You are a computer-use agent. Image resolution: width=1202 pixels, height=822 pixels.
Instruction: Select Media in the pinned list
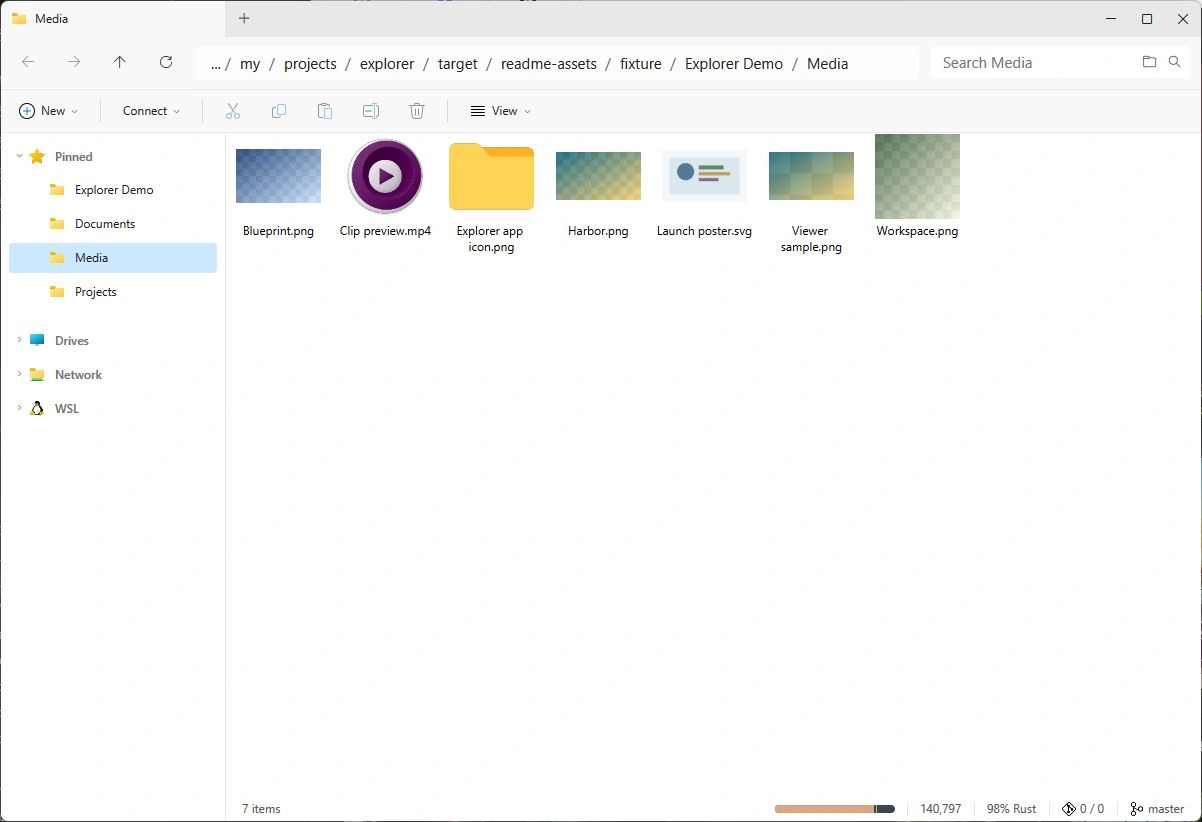(x=113, y=258)
